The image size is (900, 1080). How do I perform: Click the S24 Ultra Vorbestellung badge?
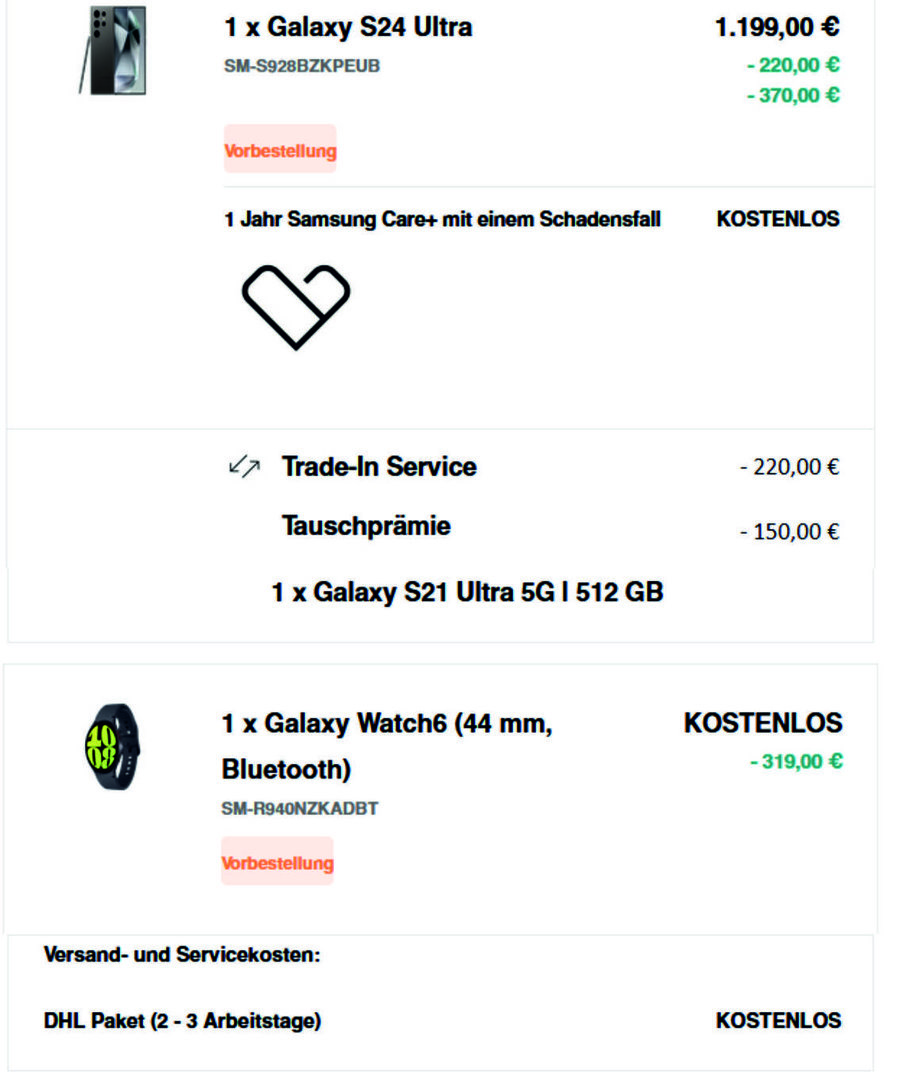[280, 151]
